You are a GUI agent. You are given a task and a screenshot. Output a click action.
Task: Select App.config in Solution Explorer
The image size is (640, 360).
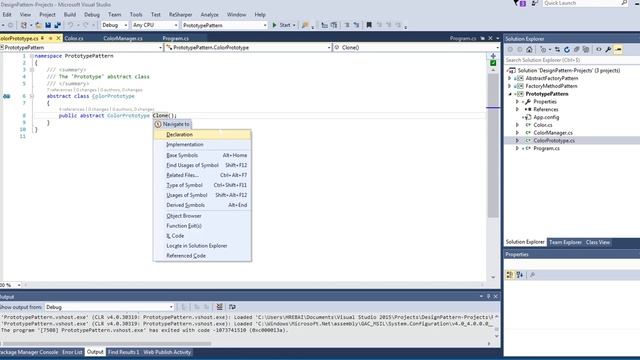click(546, 117)
